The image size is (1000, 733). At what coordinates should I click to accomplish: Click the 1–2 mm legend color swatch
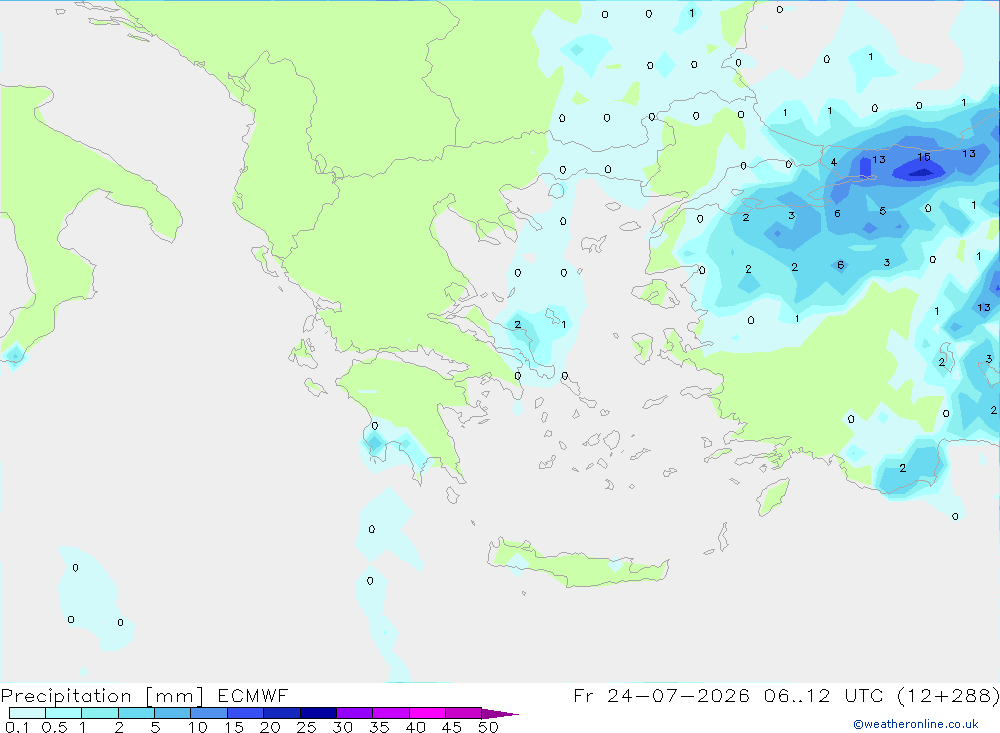[x=100, y=713]
